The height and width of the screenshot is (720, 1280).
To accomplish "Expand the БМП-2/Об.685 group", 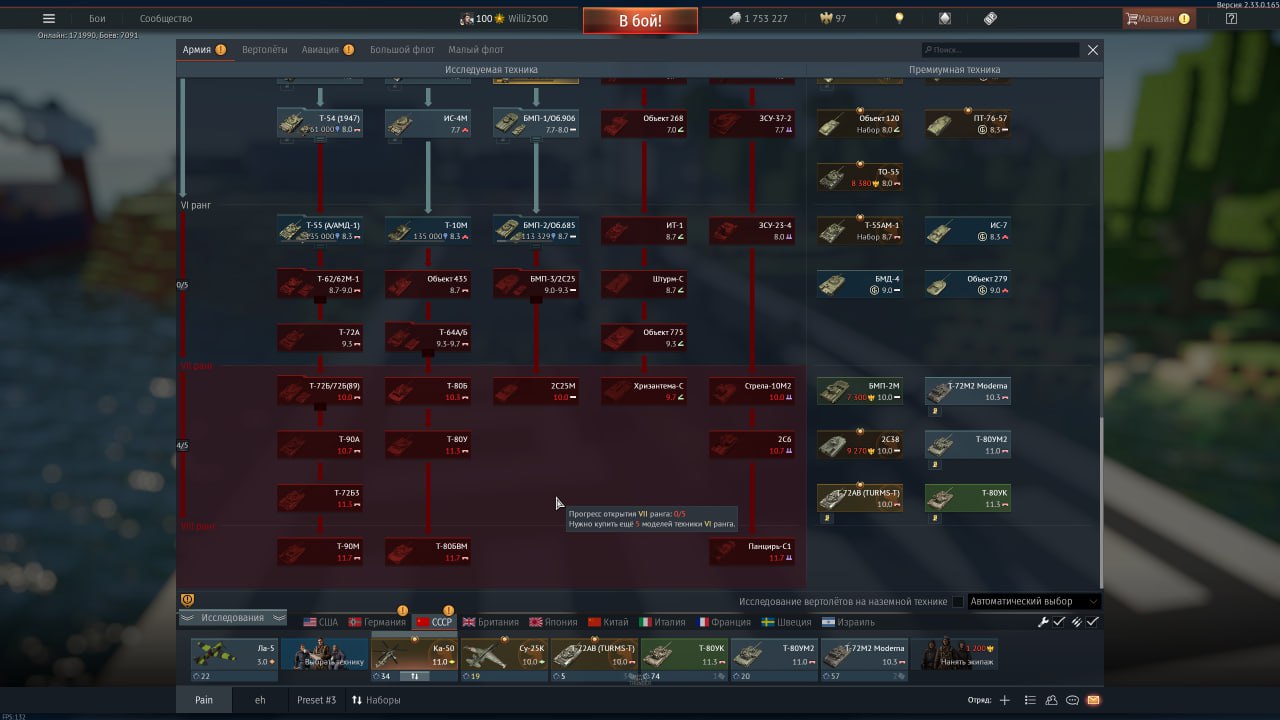I will tap(536, 230).
